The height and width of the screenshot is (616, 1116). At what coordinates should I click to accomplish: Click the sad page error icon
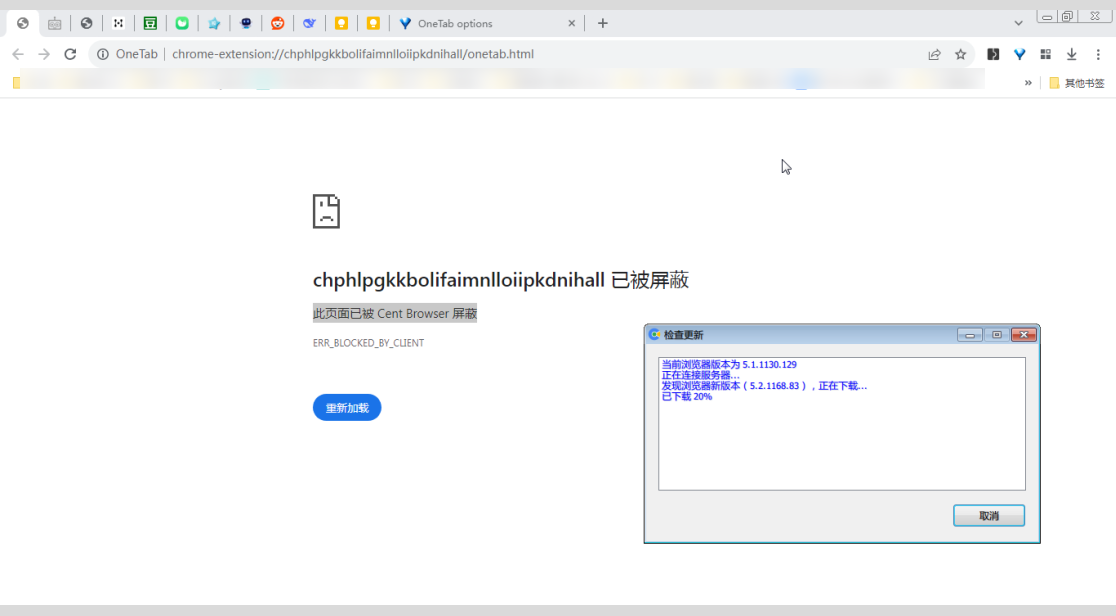click(x=326, y=211)
